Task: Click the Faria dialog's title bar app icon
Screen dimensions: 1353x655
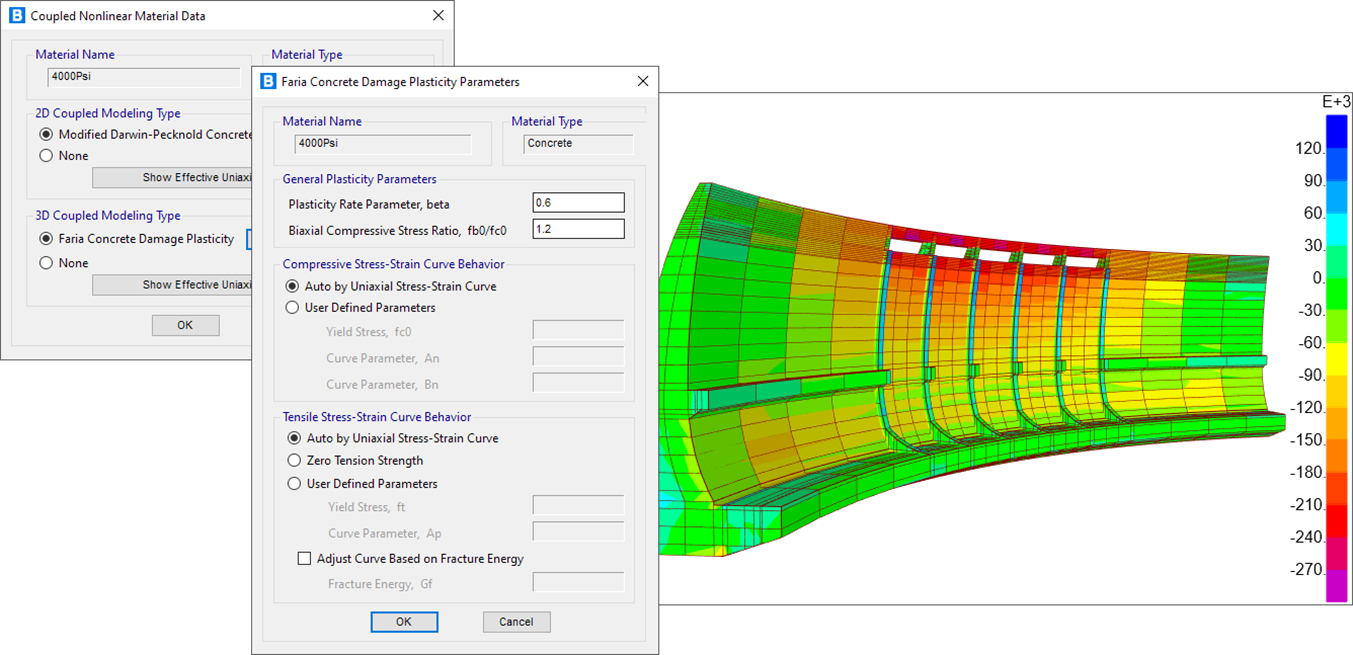Action: (x=268, y=82)
